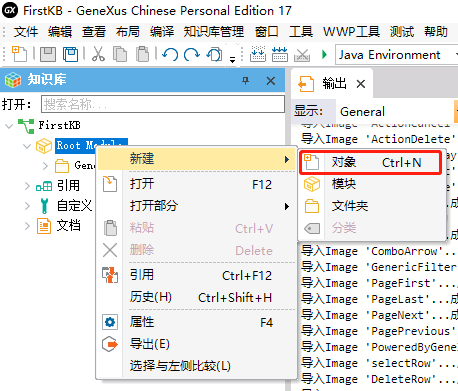Choose 新建 in the context menu
The image size is (458, 391).
click(x=196, y=159)
